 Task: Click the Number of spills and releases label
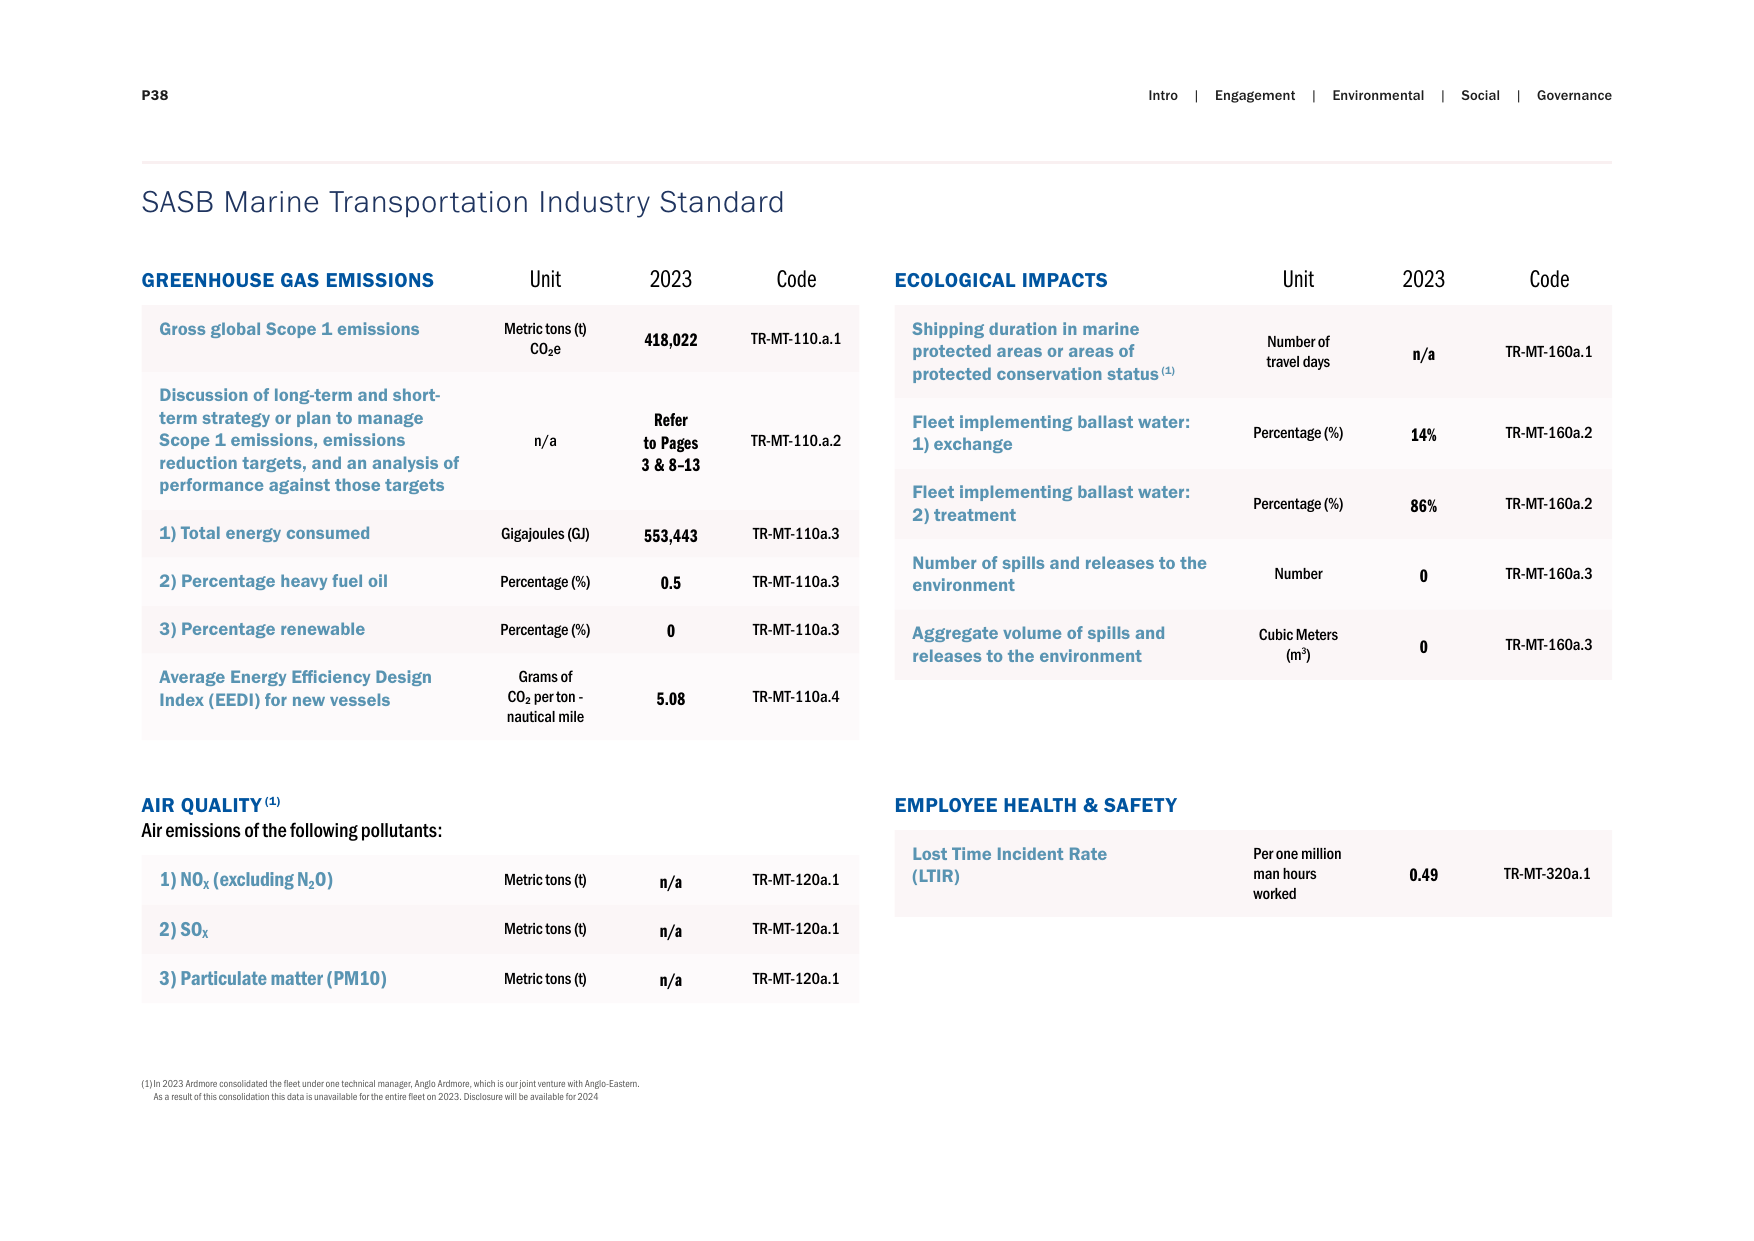(x=1059, y=574)
